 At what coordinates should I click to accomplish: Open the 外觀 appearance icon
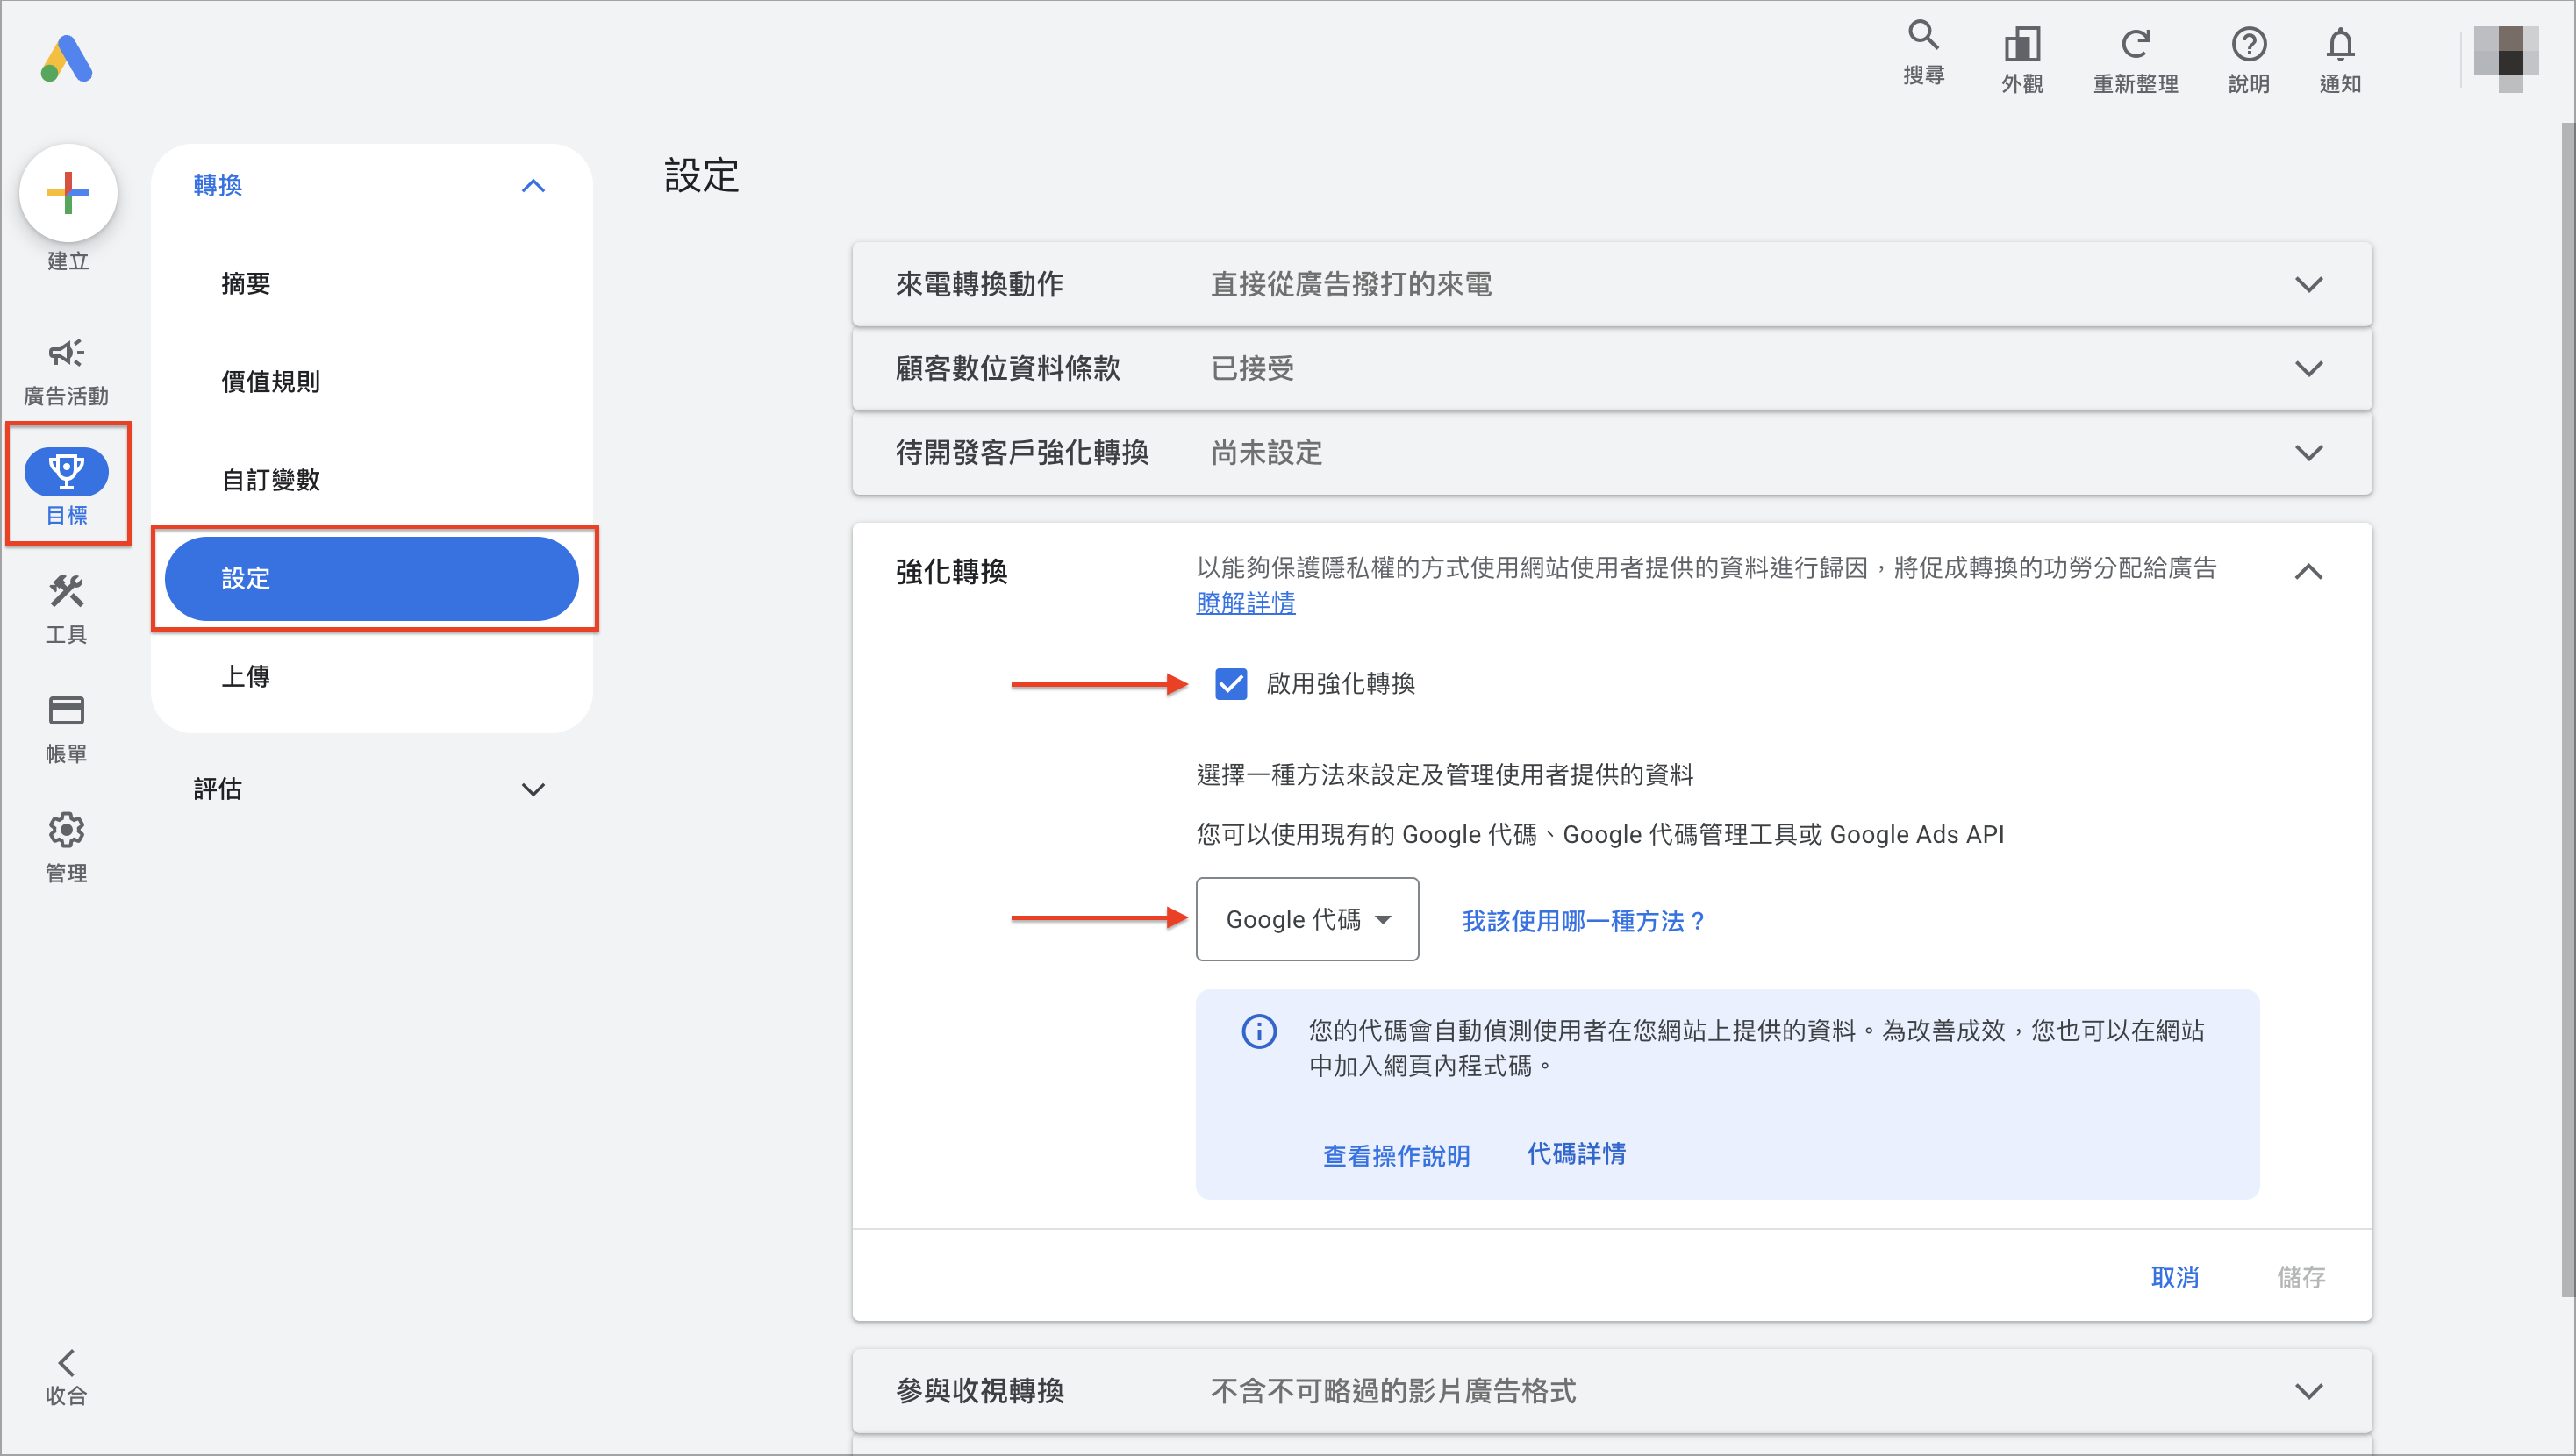[2022, 44]
